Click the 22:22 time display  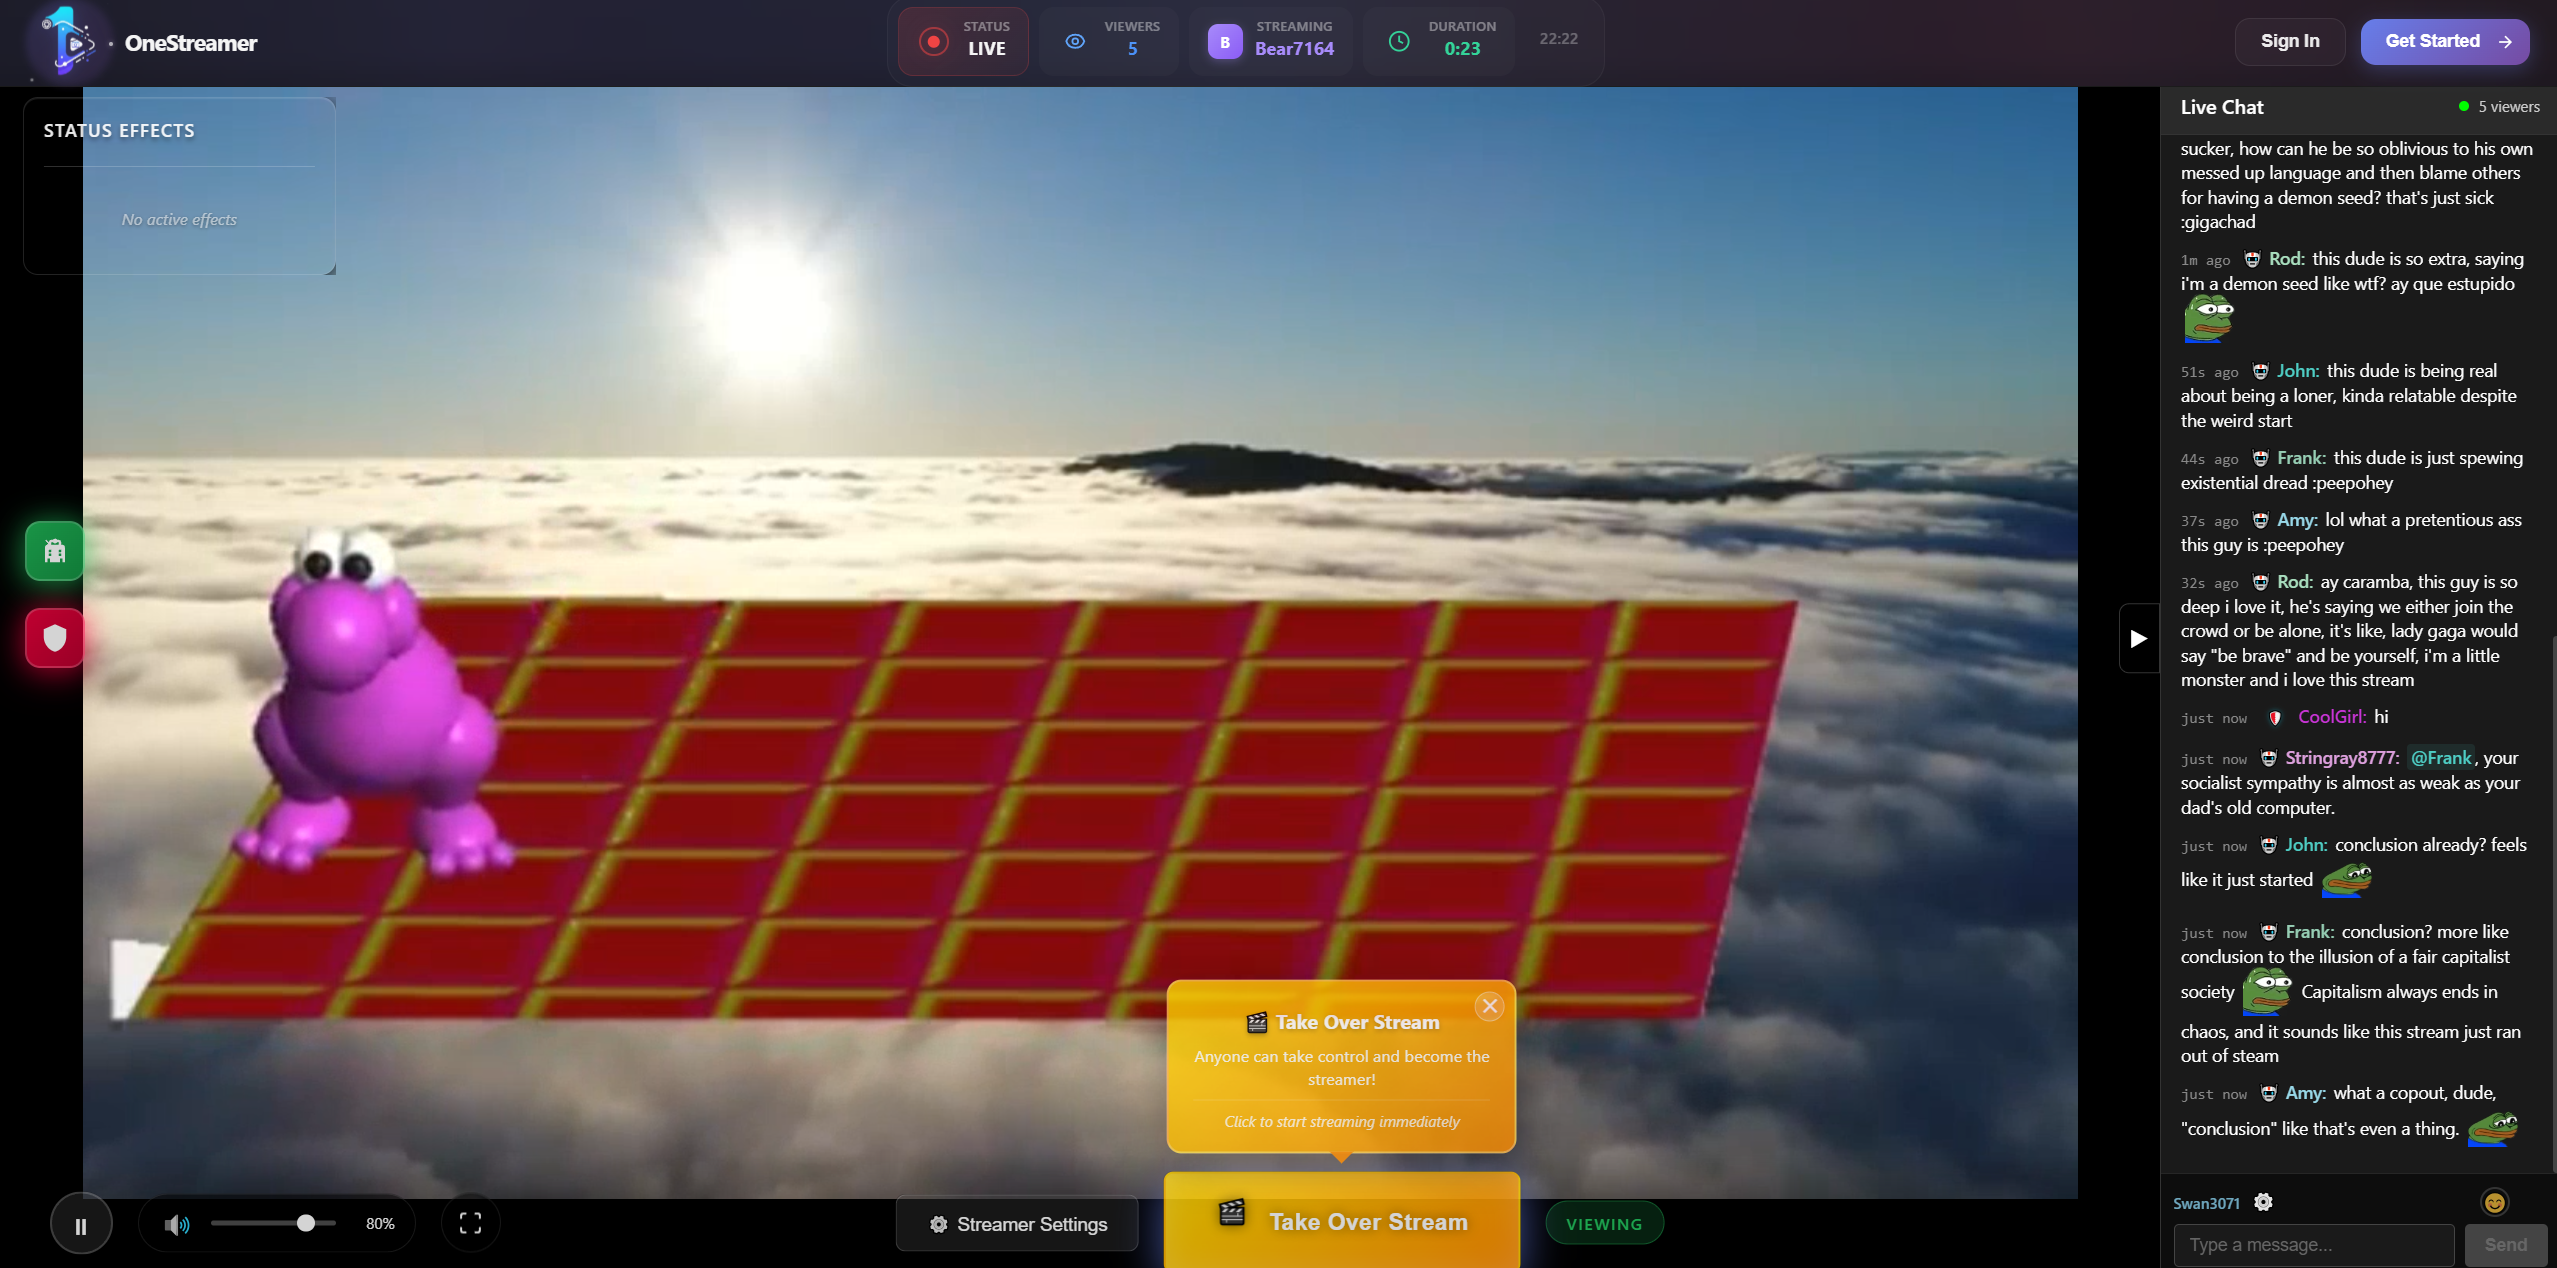pyautogui.click(x=1558, y=39)
